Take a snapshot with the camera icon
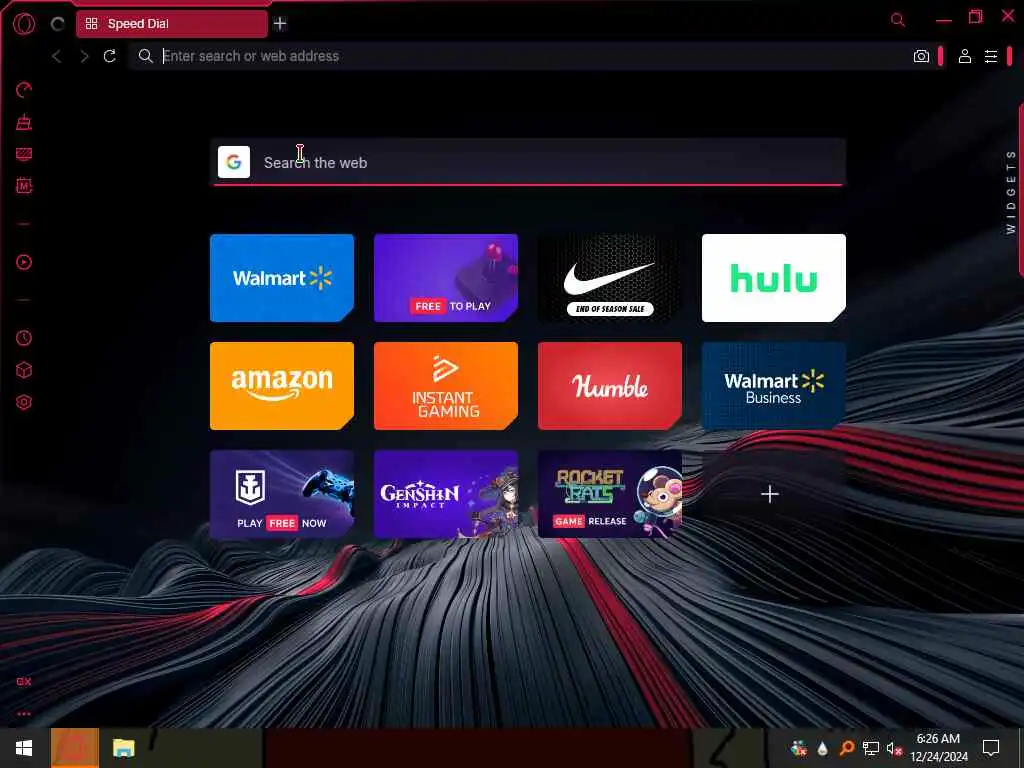 coord(921,56)
